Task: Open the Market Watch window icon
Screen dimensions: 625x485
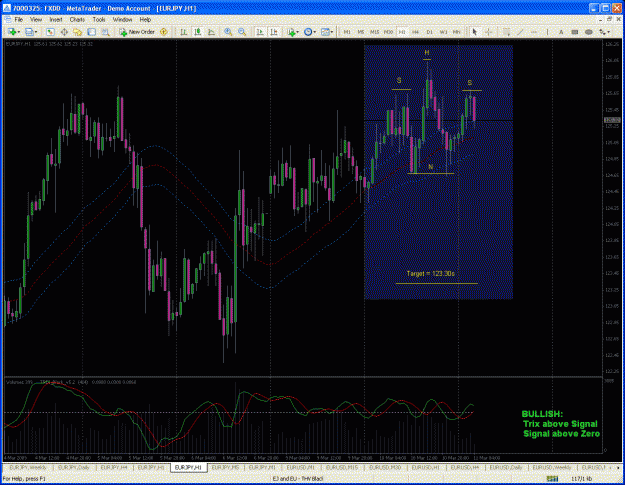Action: pos(50,32)
